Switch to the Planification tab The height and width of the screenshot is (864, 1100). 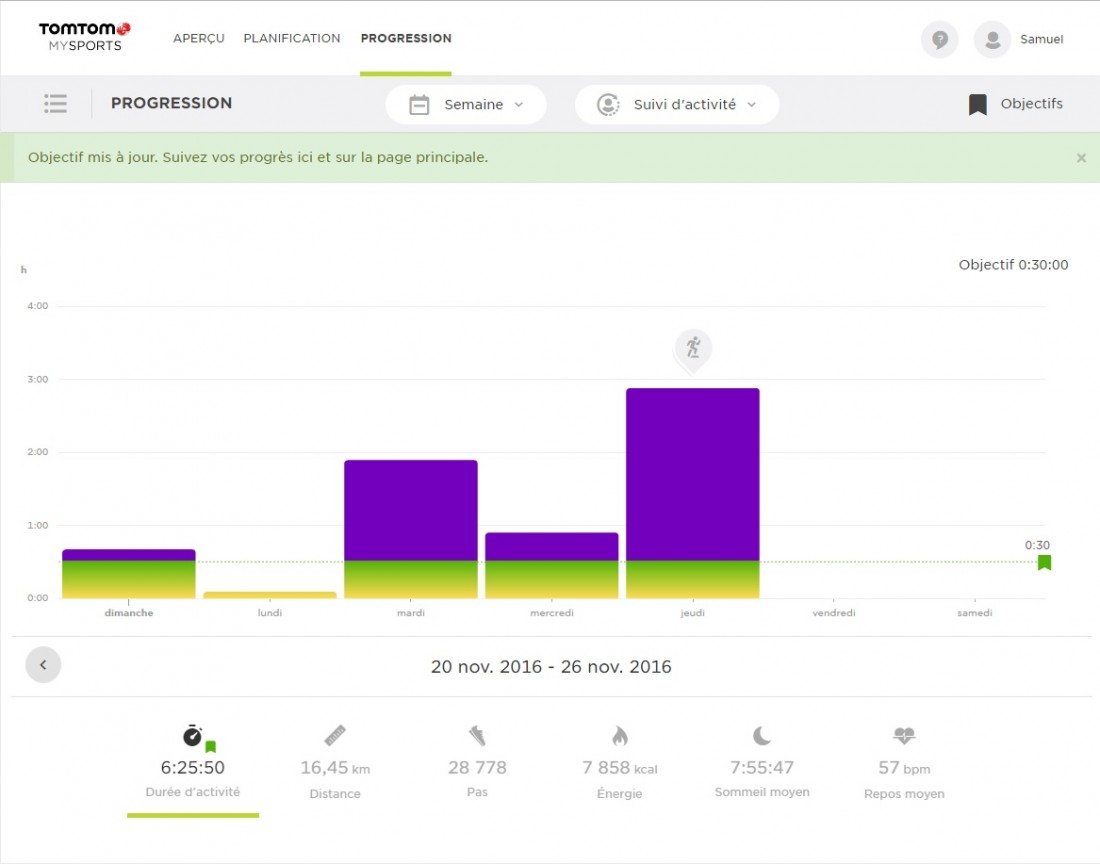pos(292,38)
